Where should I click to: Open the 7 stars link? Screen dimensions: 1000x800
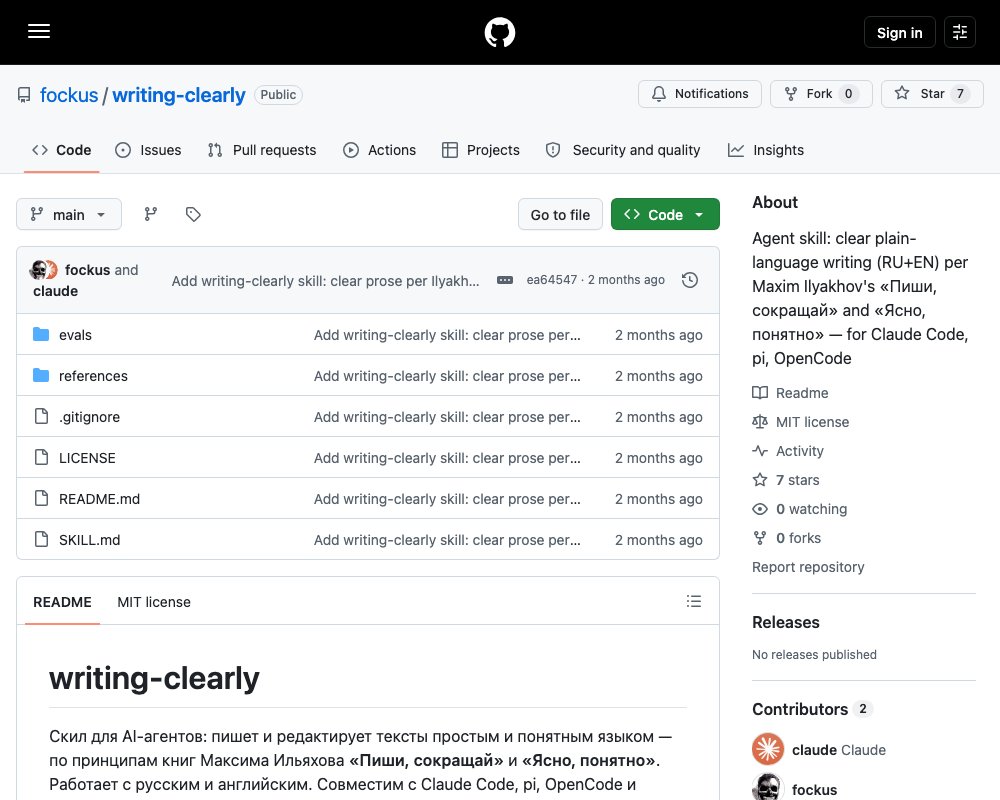click(786, 480)
